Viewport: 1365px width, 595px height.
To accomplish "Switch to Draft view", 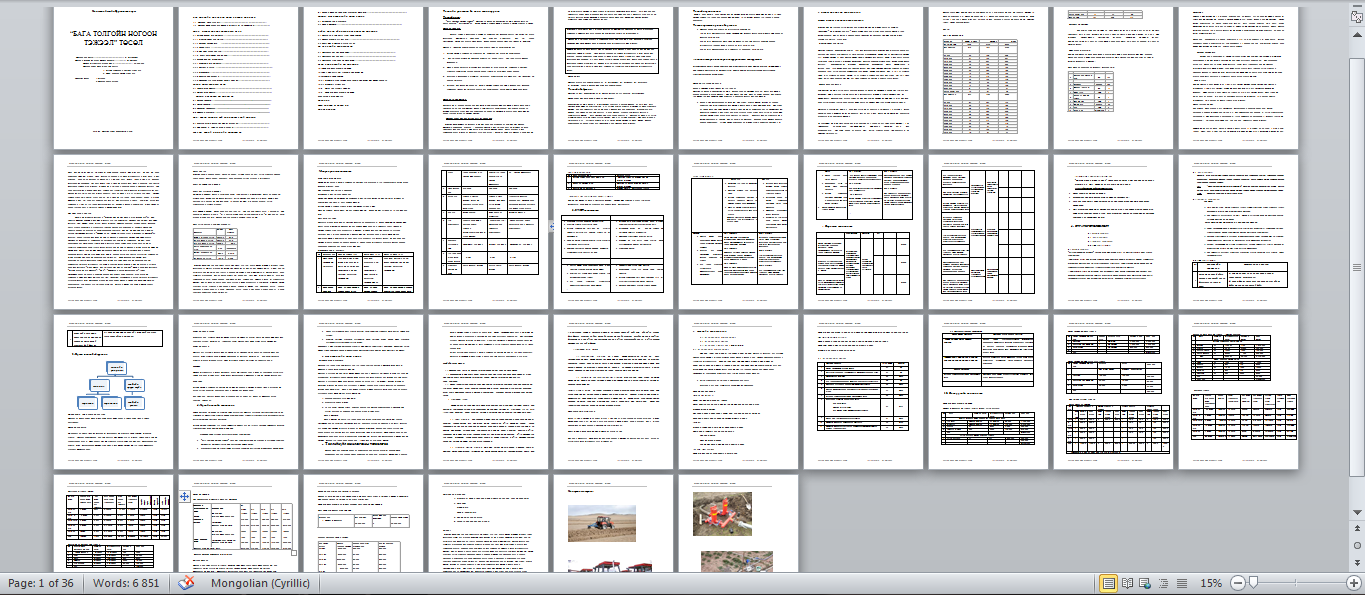I will pyautogui.click(x=1182, y=583).
